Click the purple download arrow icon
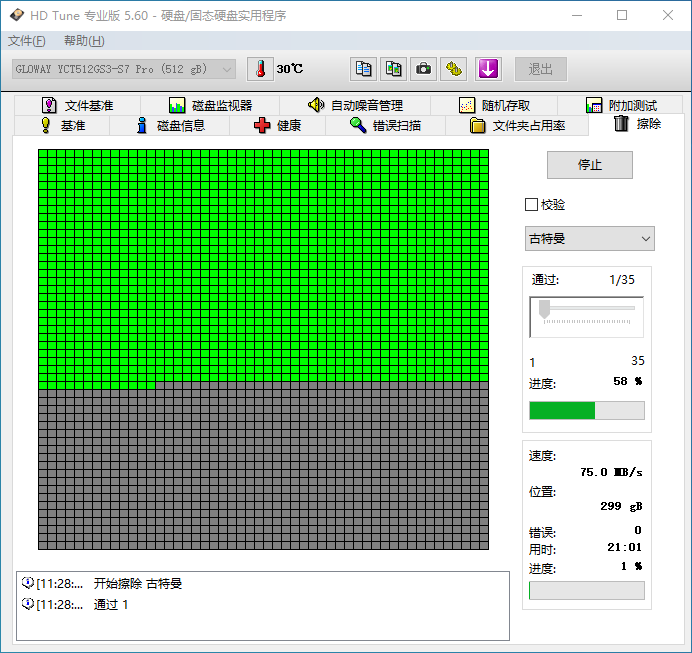The image size is (692, 653). click(488, 69)
